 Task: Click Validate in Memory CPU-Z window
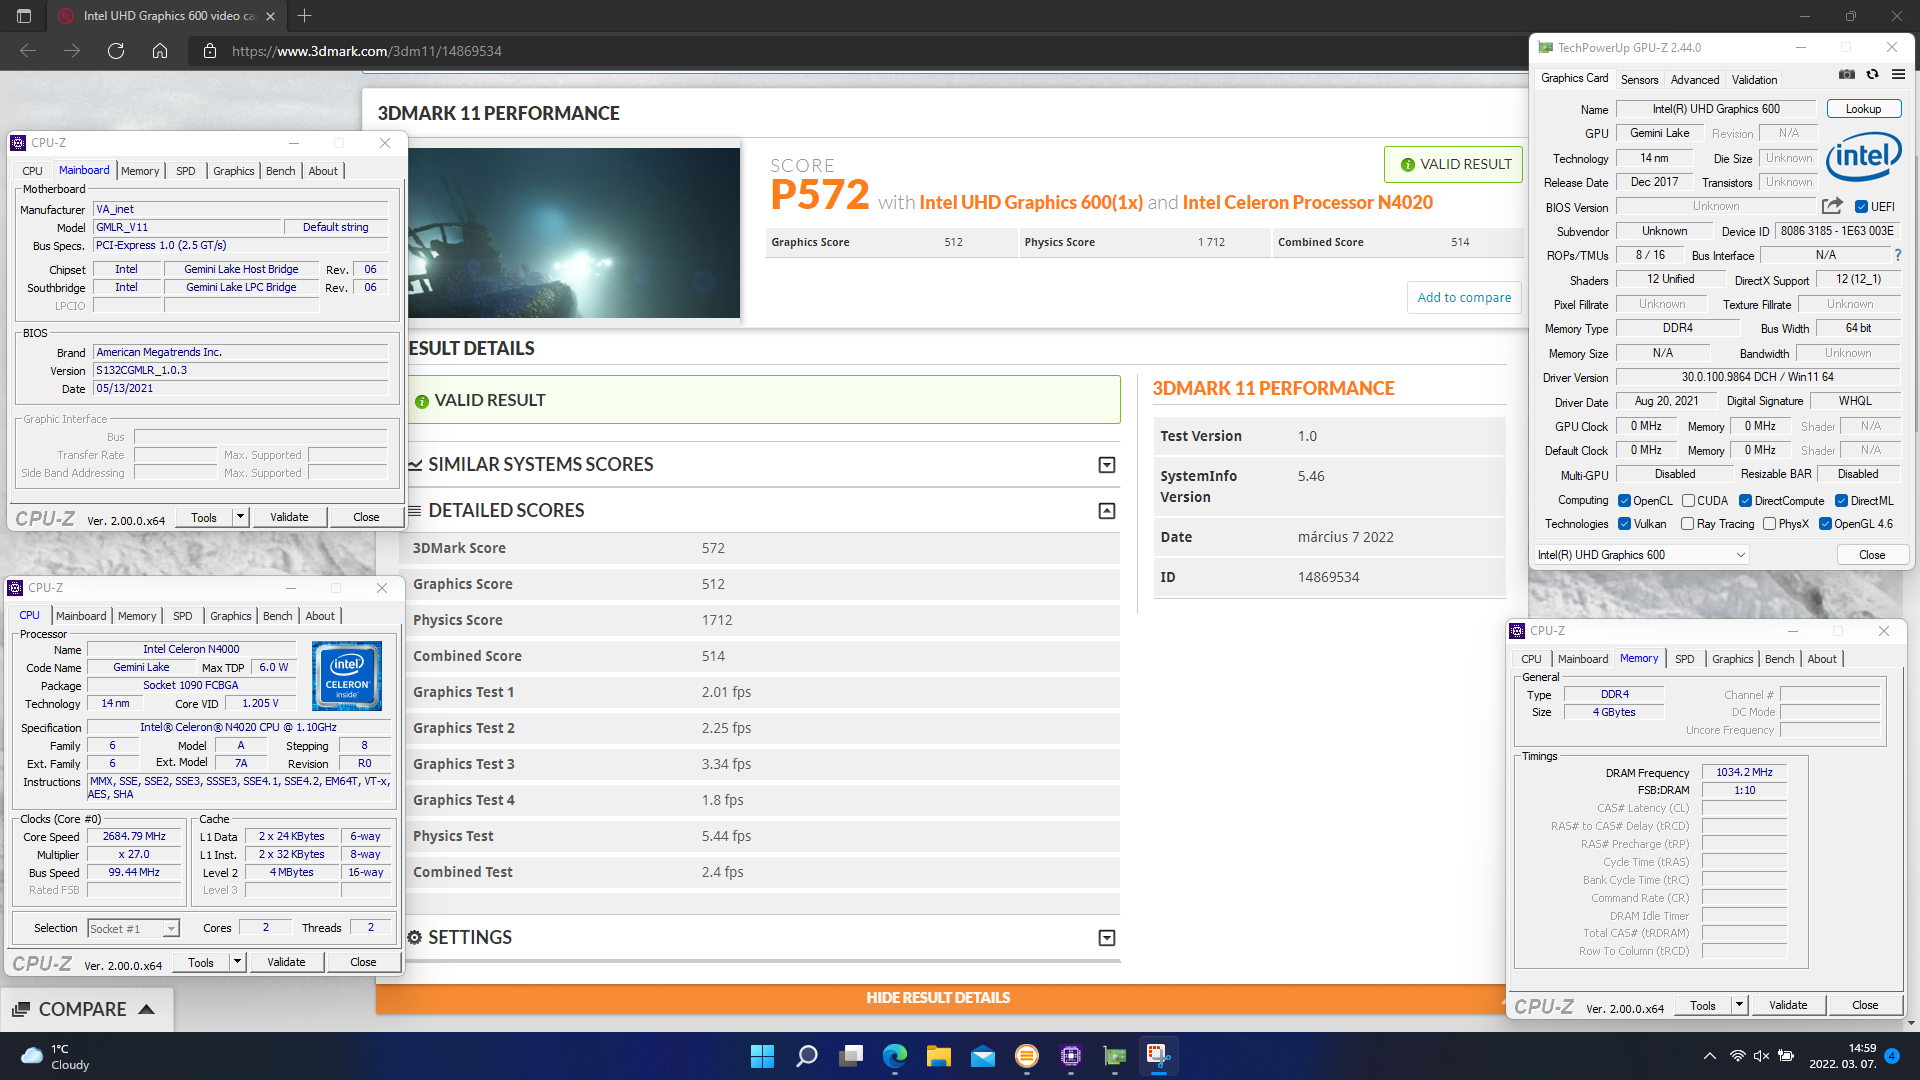1788,1005
